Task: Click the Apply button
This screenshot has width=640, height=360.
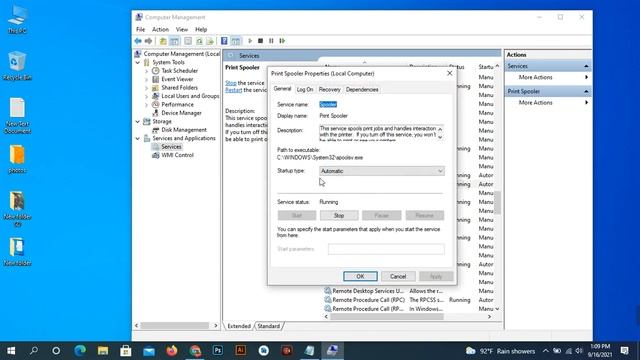Action: coord(436,276)
